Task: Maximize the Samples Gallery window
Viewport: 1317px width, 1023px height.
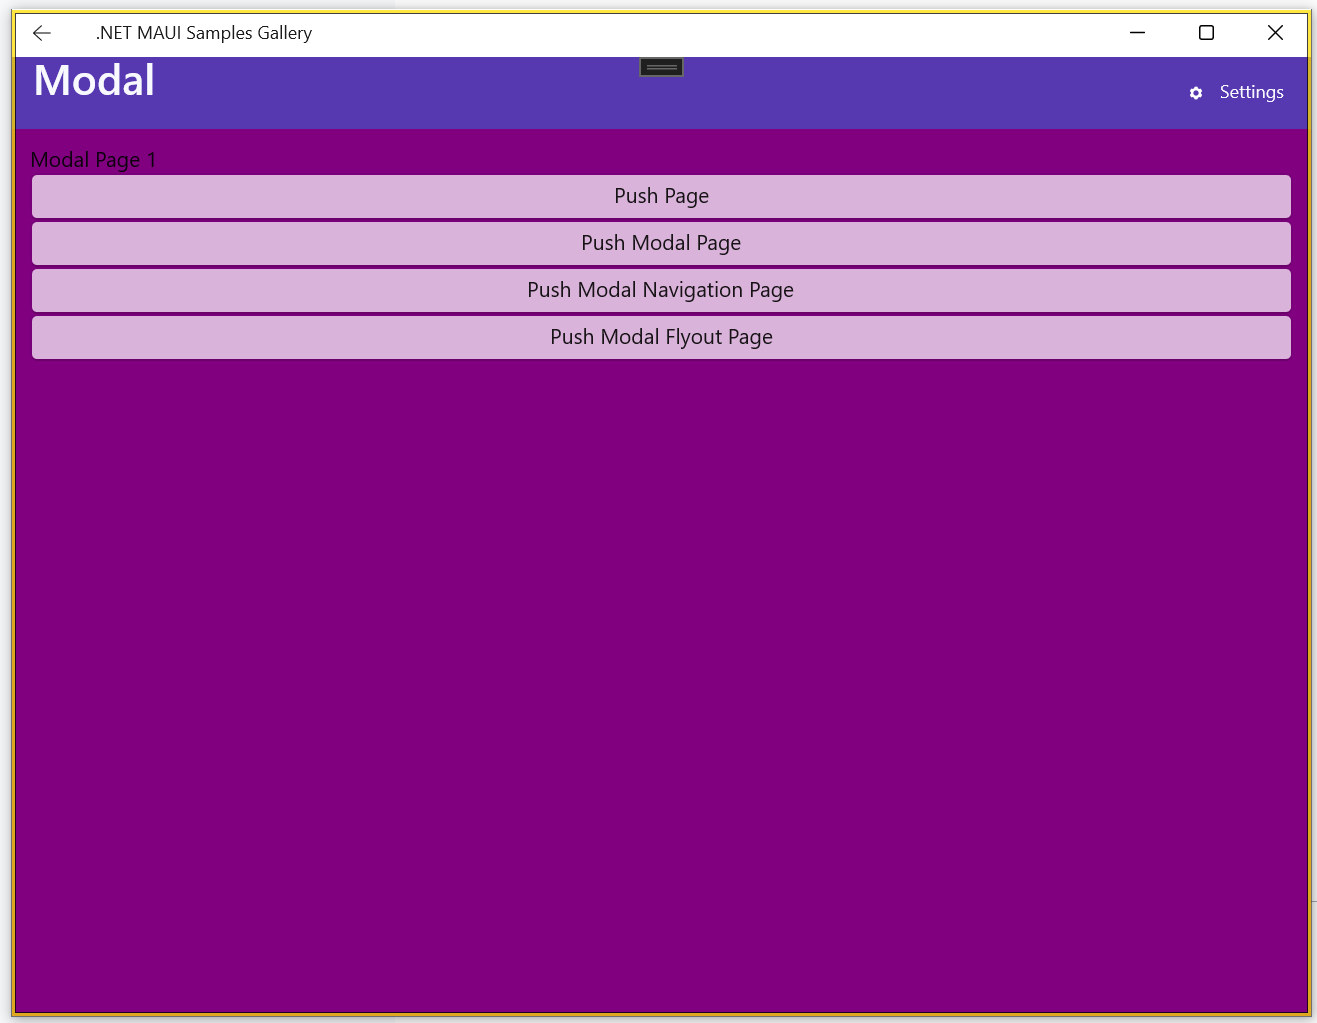Action: 1206,33
